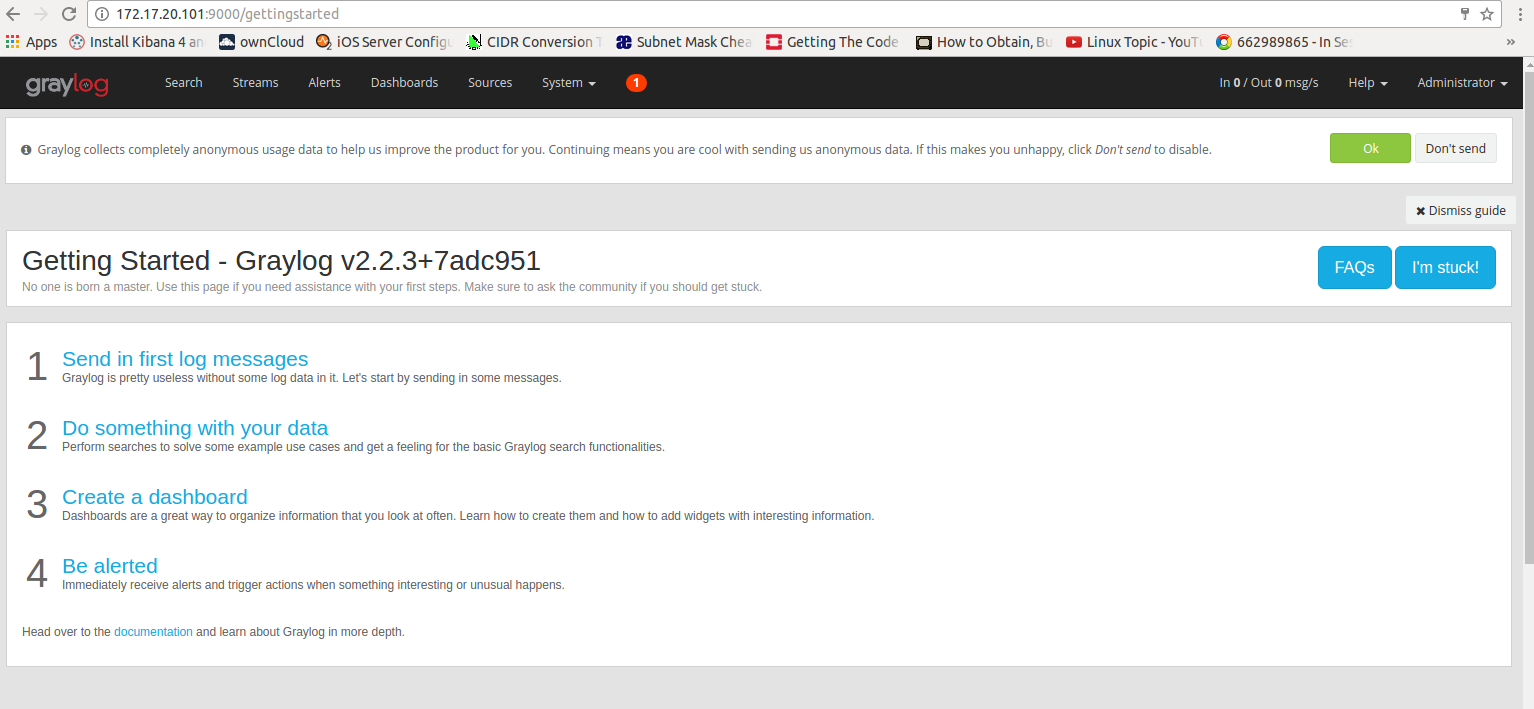This screenshot has height=709, width=1534.
Task: Open the FAQs button
Action: (x=1355, y=267)
